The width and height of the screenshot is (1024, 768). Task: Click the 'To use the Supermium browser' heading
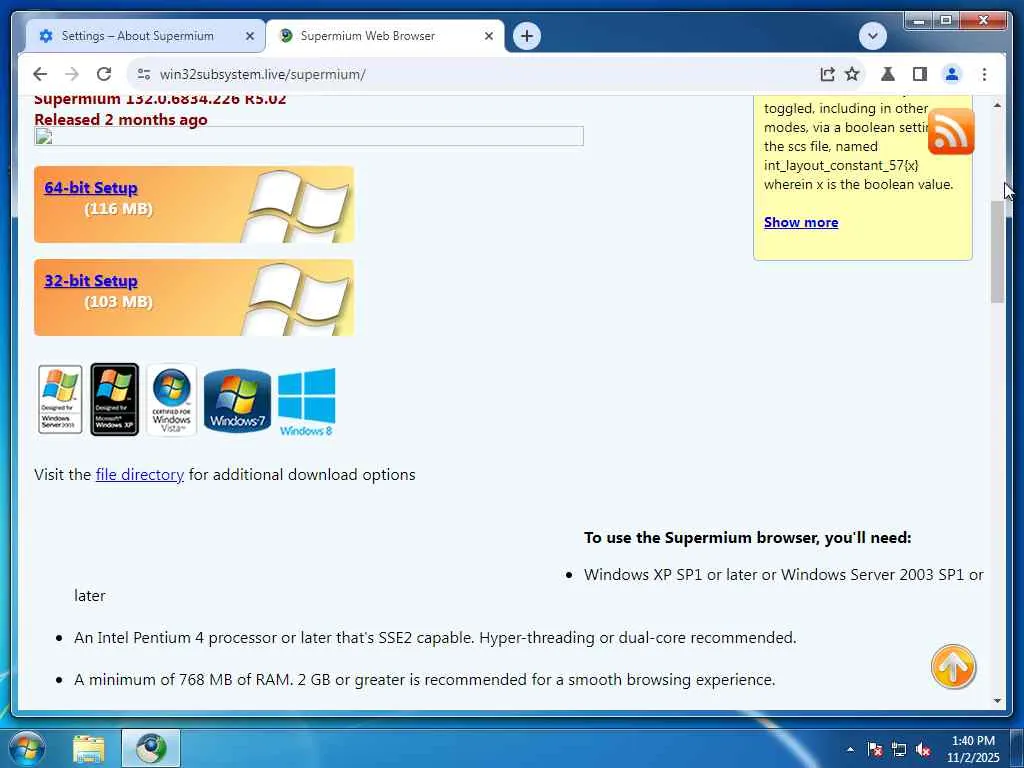point(747,537)
